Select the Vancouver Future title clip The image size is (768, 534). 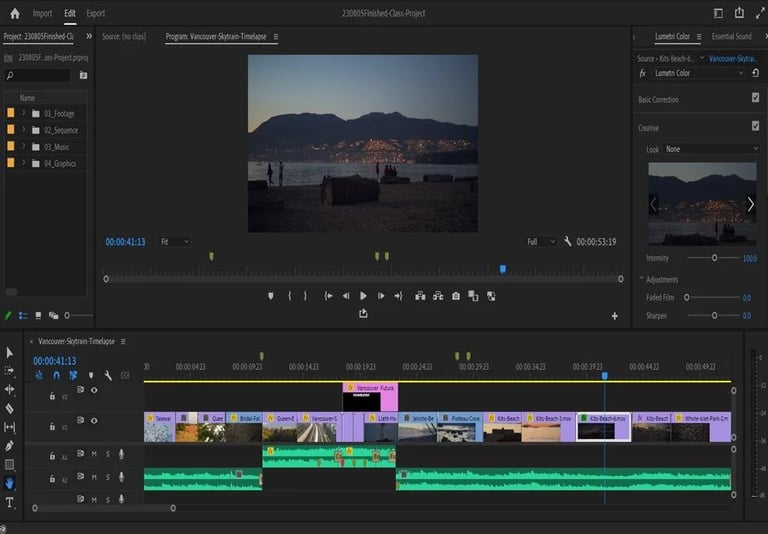(x=370, y=388)
